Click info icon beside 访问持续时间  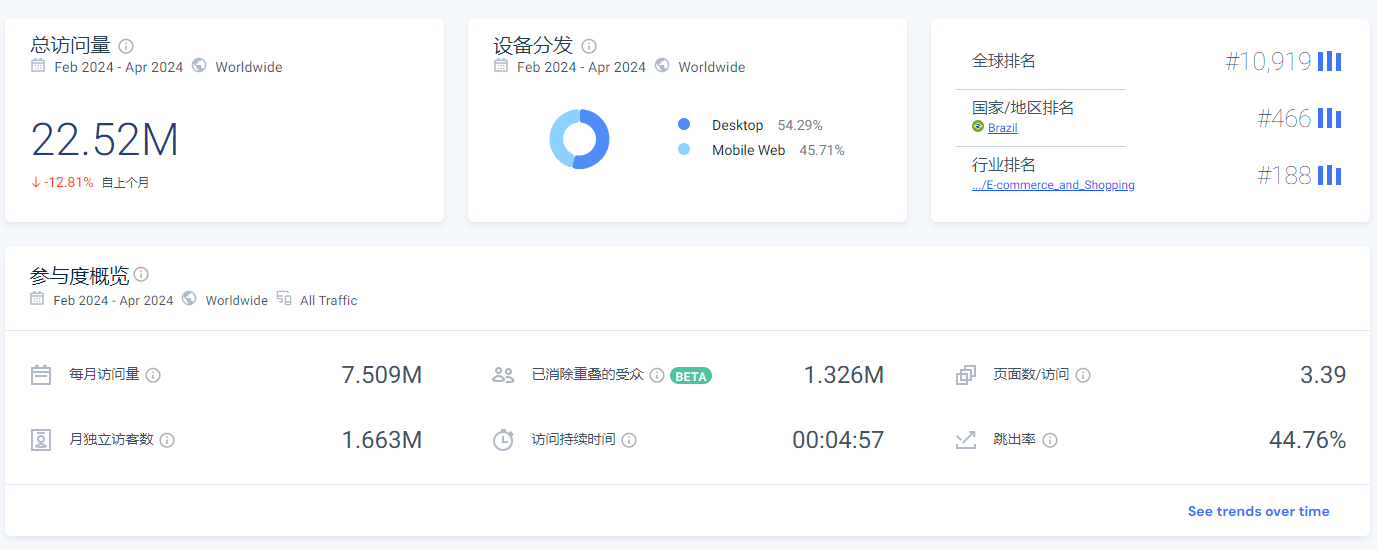click(x=629, y=440)
